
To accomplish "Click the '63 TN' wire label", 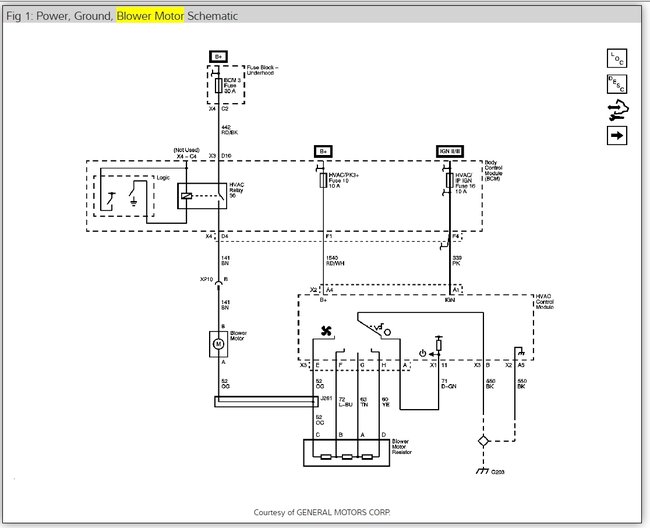I will pyautogui.click(x=364, y=402).
